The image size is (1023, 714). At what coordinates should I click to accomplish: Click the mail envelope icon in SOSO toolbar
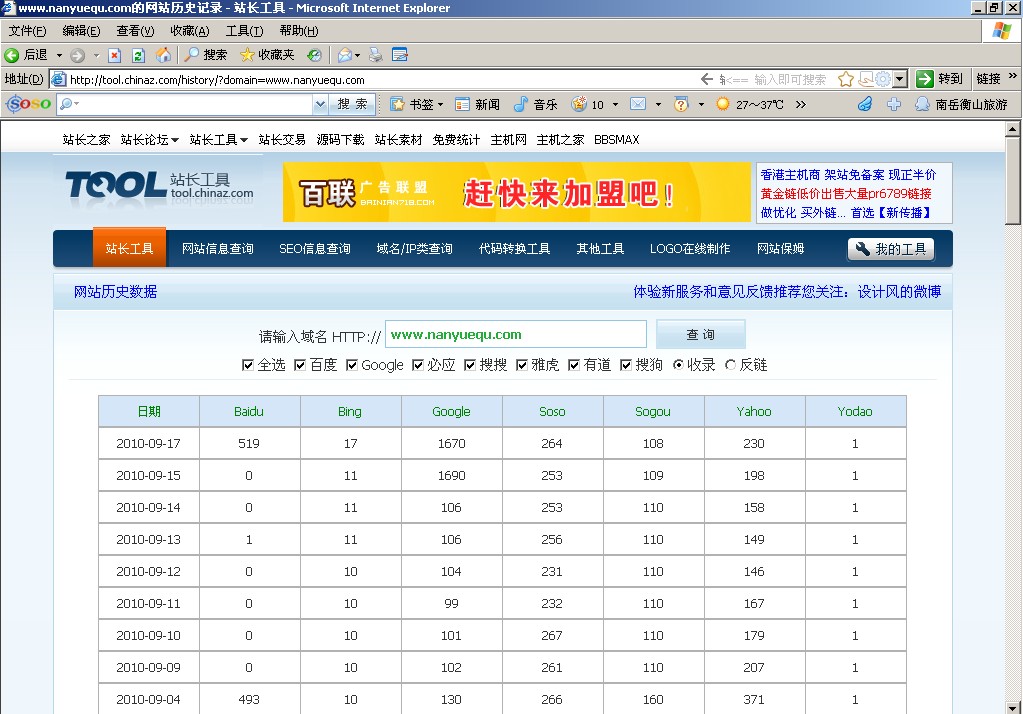(637, 104)
